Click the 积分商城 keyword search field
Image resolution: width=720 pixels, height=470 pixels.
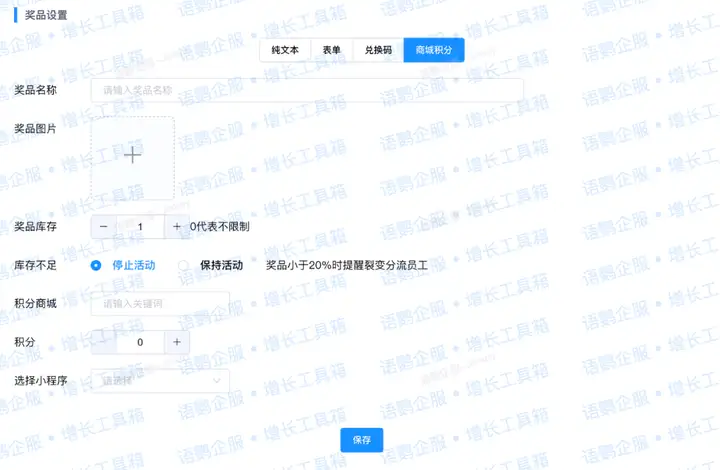pos(160,303)
